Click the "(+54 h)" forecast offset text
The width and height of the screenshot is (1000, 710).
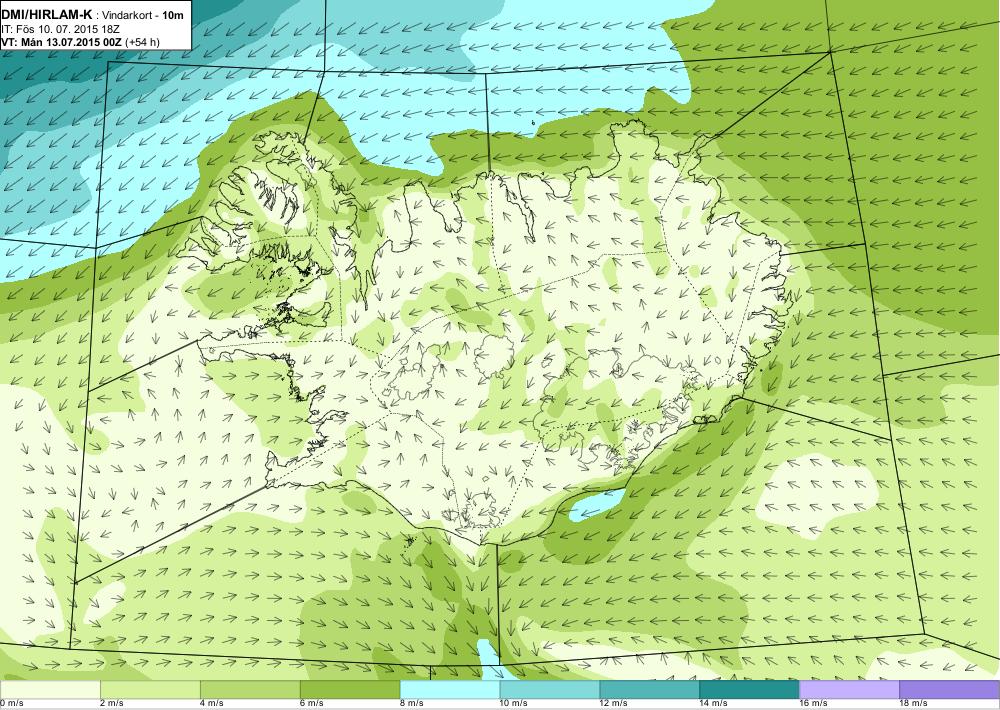pos(143,42)
